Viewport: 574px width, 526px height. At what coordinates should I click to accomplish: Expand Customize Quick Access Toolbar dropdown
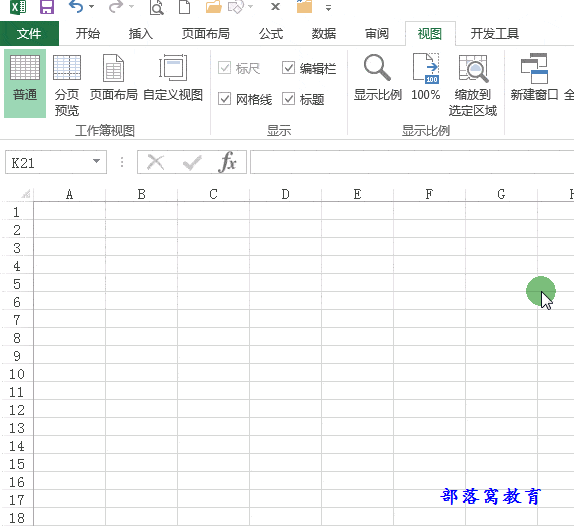tap(328, 8)
